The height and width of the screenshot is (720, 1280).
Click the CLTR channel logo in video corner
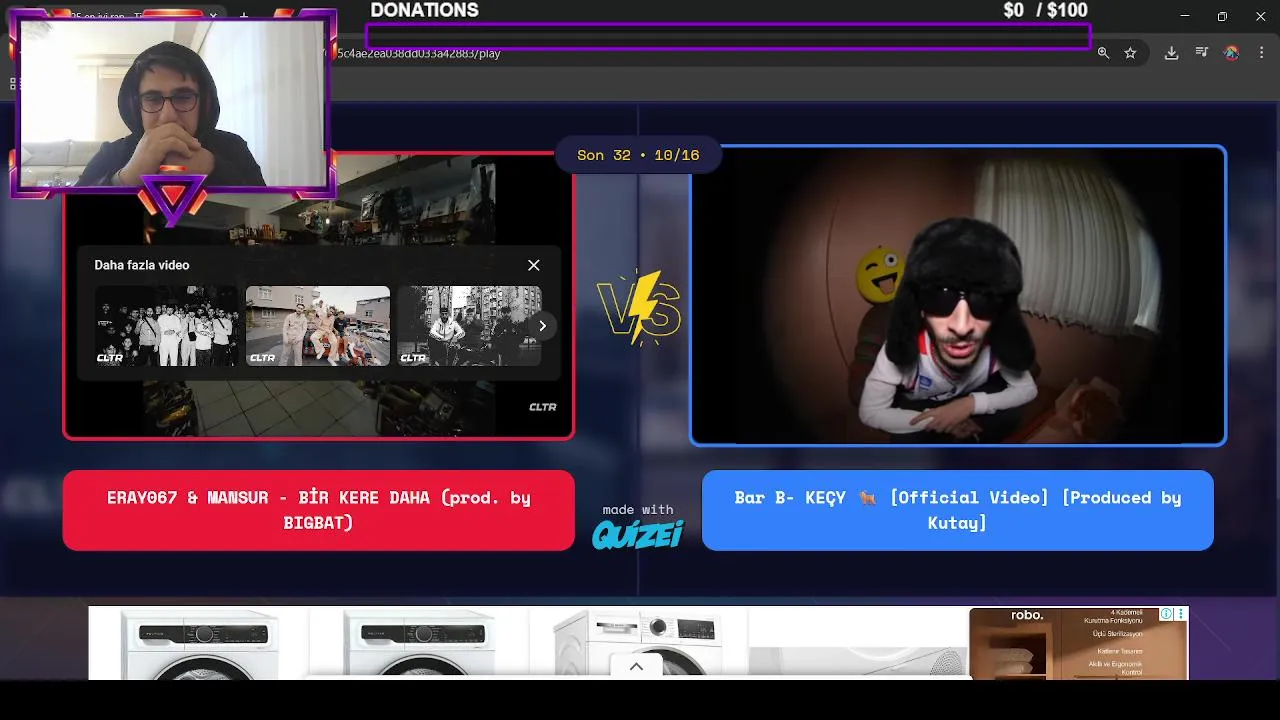coord(542,407)
